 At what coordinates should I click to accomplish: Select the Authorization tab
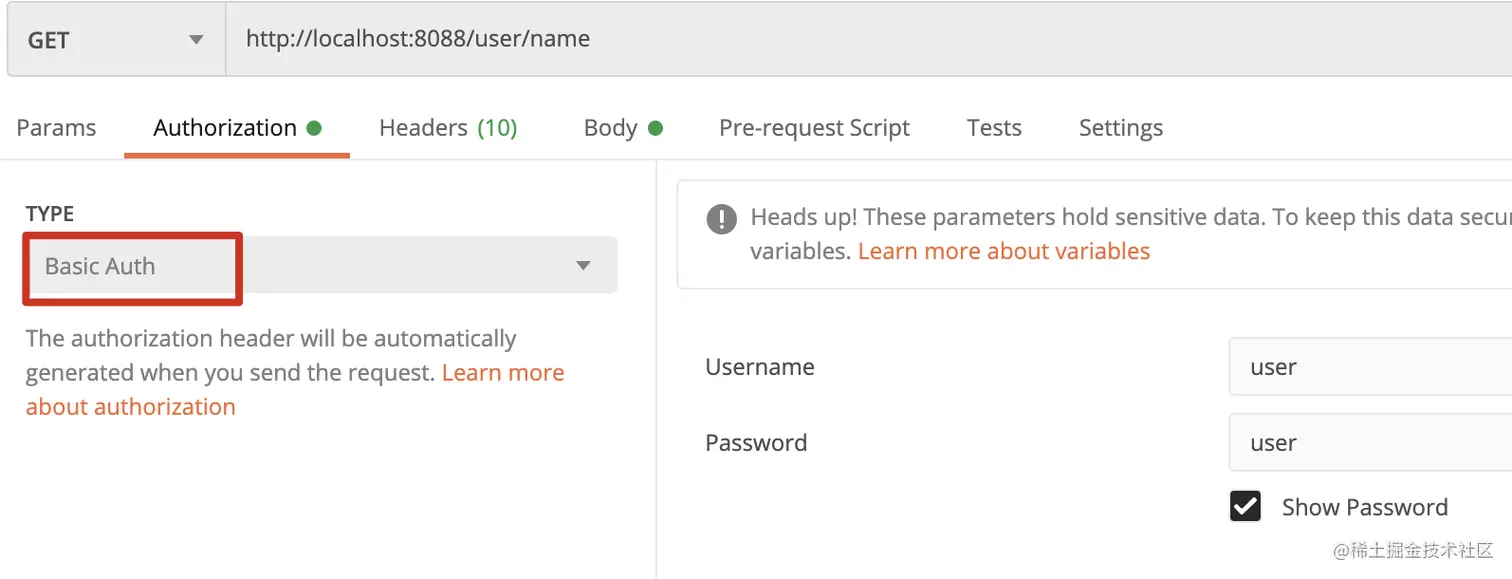tap(225, 128)
